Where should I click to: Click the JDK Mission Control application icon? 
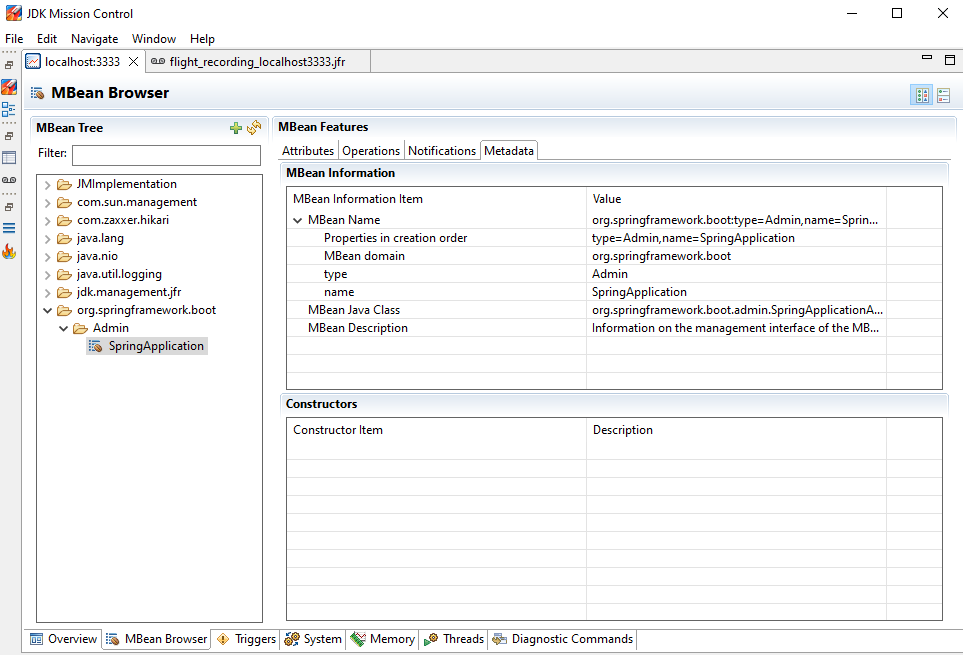tap(14, 14)
